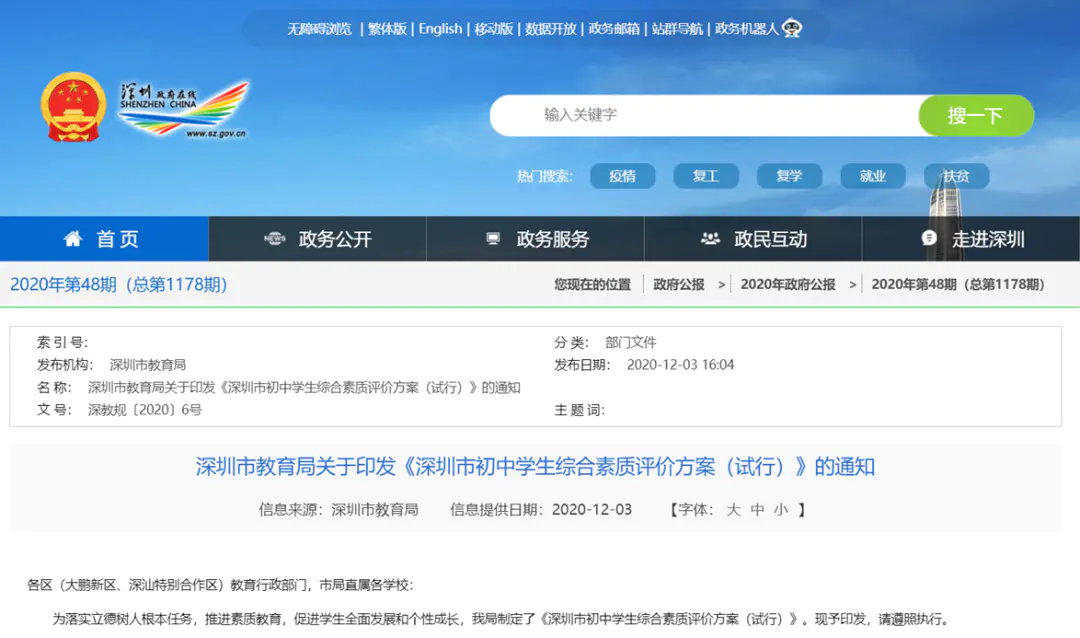The height and width of the screenshot is (638, 1080).
Task: Click the green 搜一下 search button
Action: pyautogui.click(x=976, y=115)
